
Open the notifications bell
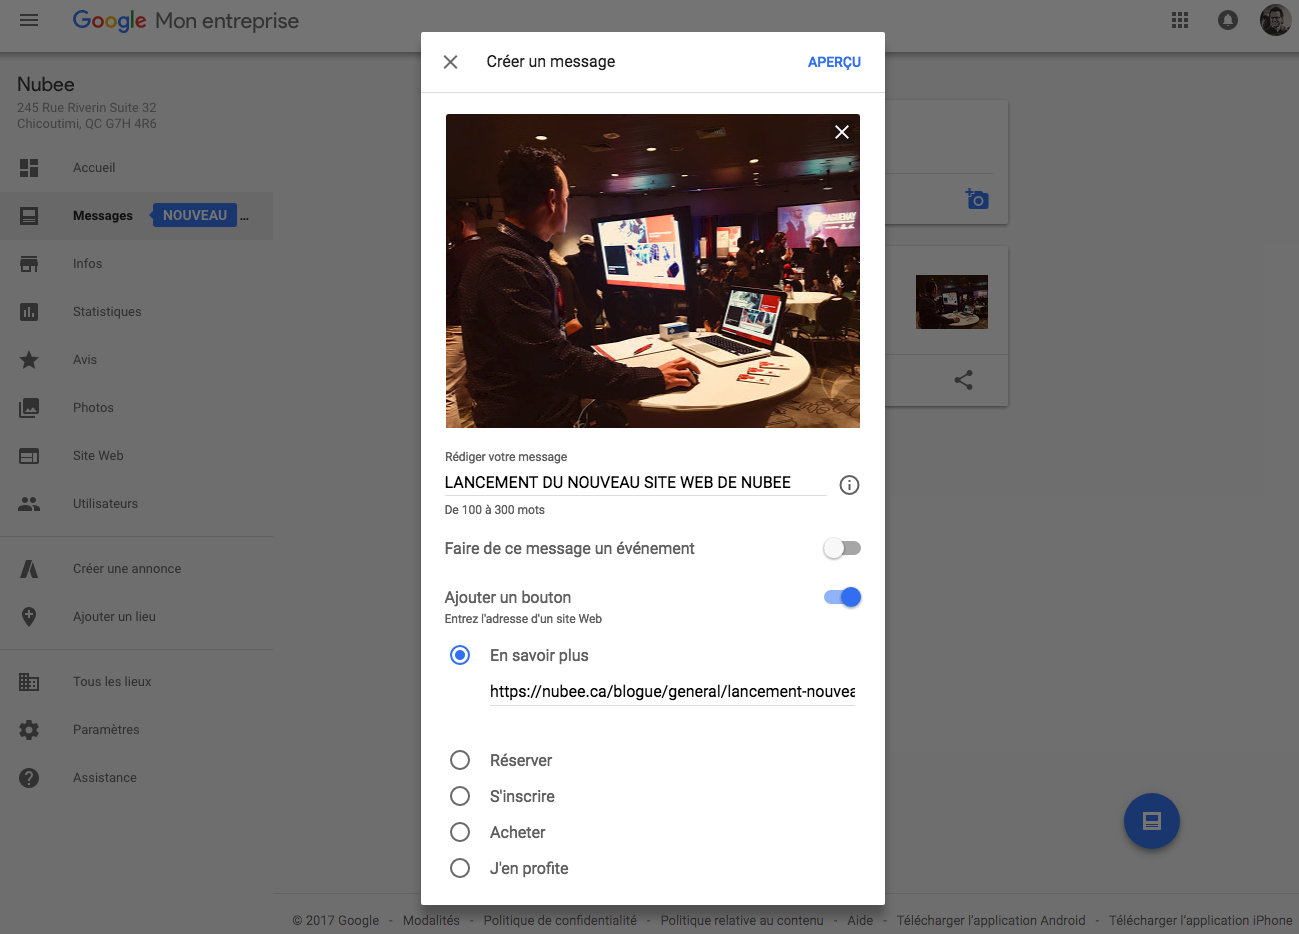click(x=1228, y=20)
